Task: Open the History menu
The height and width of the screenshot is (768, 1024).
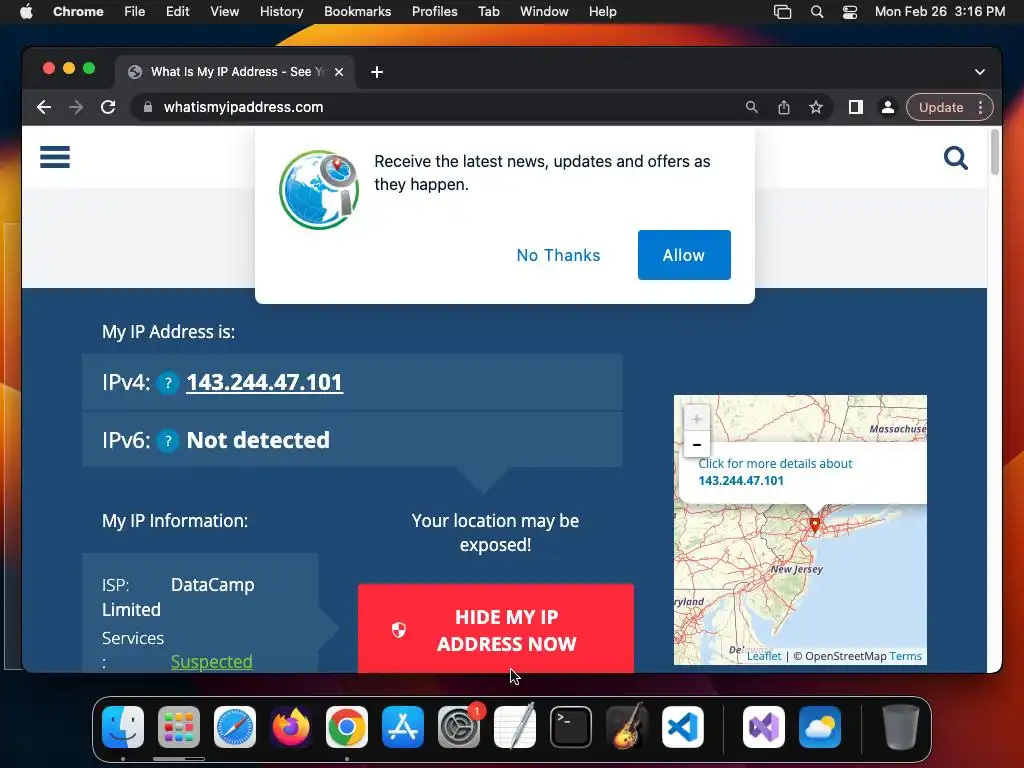Action: point(281,11)
